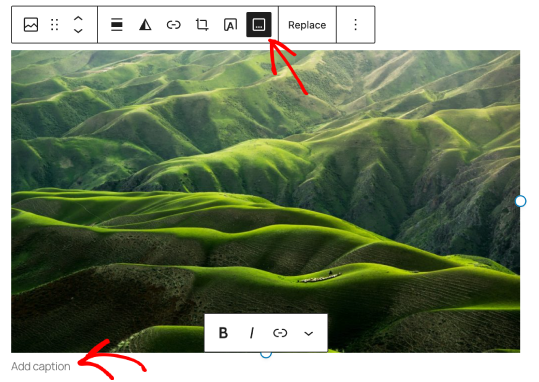Screen dimensions: 539x382
Task: Insert a link from the image toolbar
Action: click(174, 25)
